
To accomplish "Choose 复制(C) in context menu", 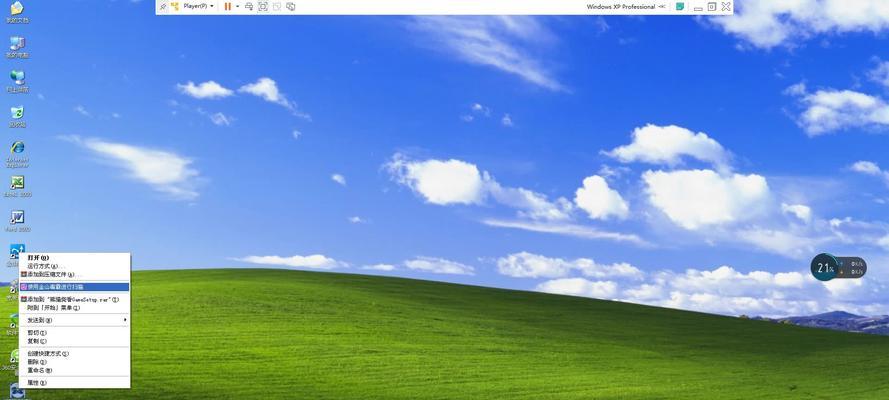I will [74, 342].
